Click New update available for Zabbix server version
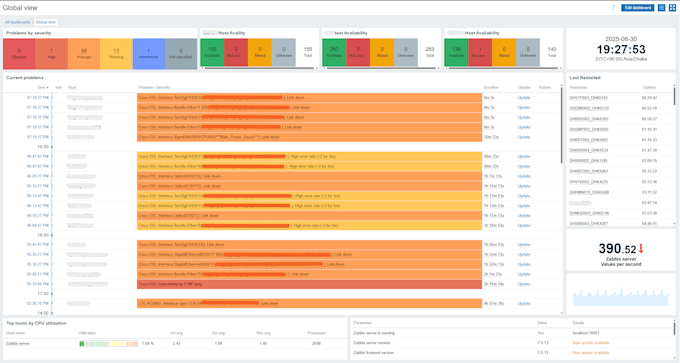 (x=591, y=343)
